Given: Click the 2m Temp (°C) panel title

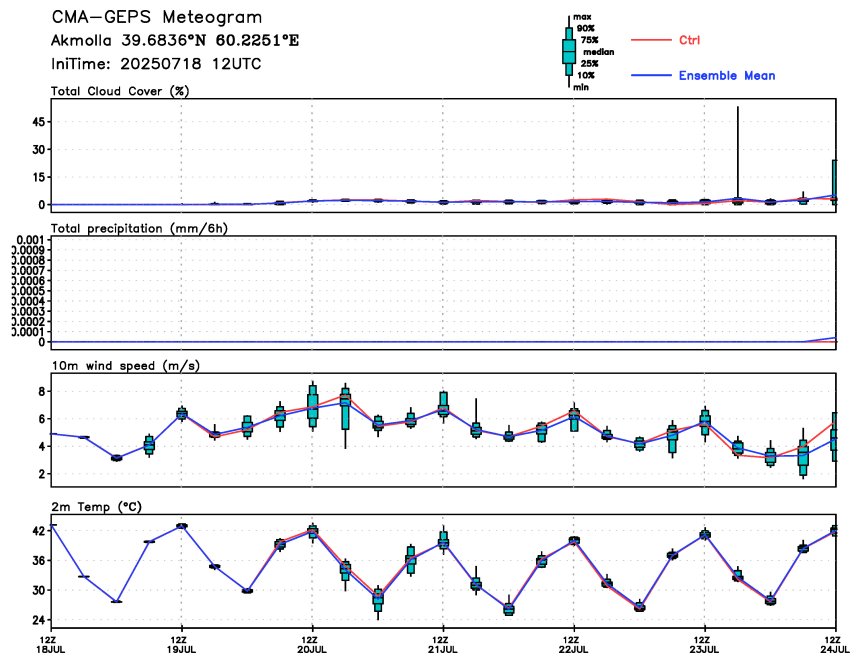Looking at the screenshot, I should pos(97,507).
